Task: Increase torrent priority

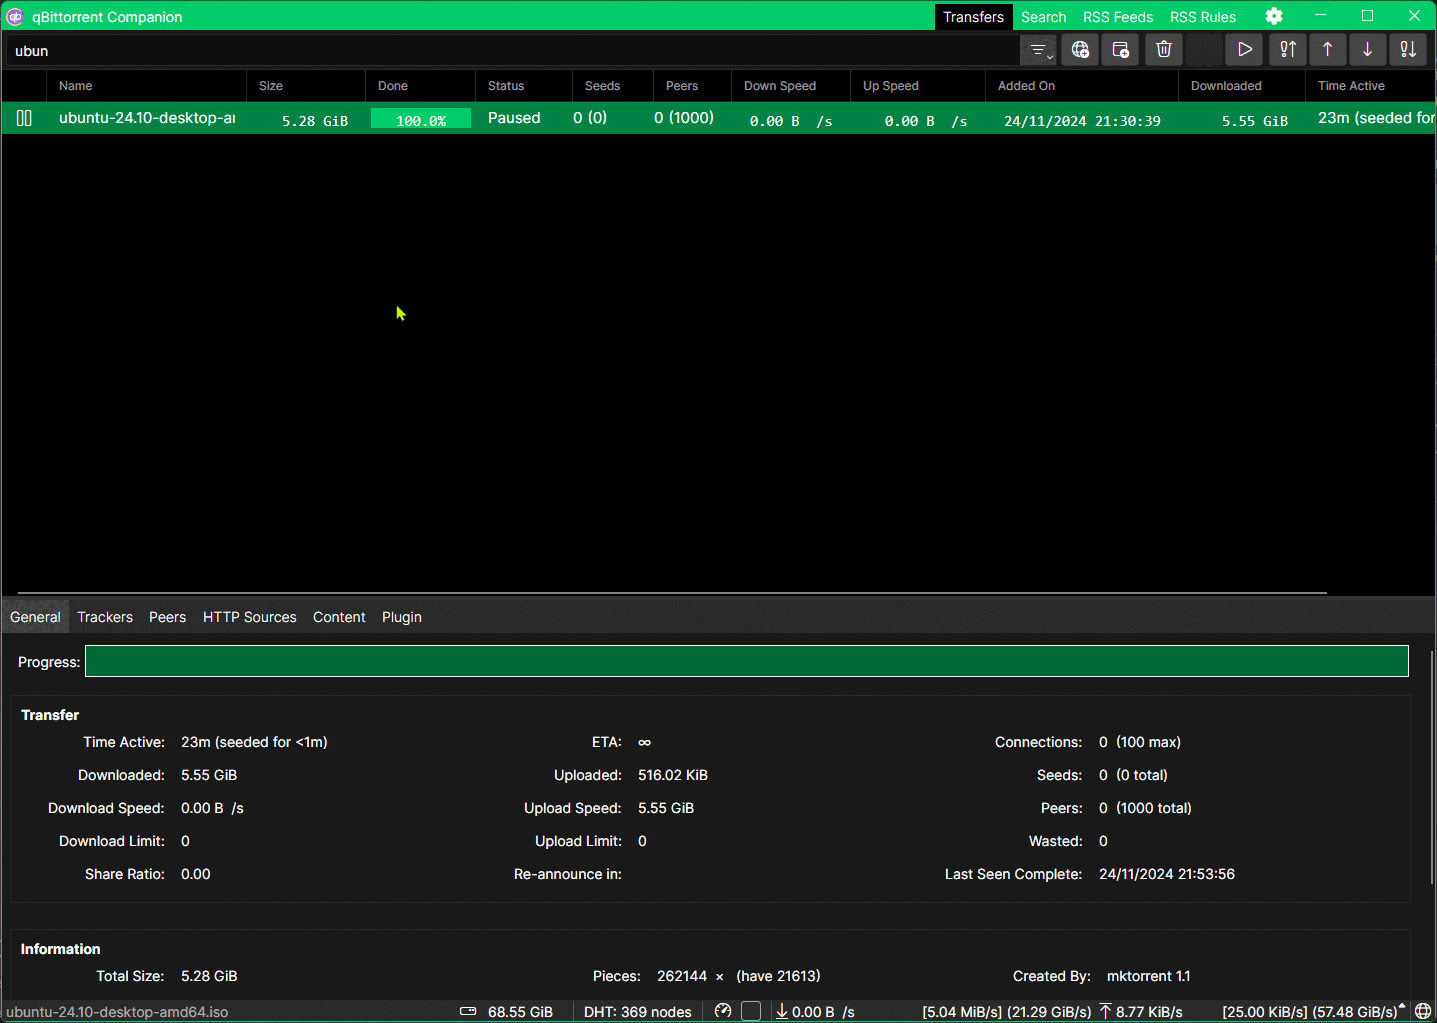Action: pyautogui.click(x=1327, y=50)
